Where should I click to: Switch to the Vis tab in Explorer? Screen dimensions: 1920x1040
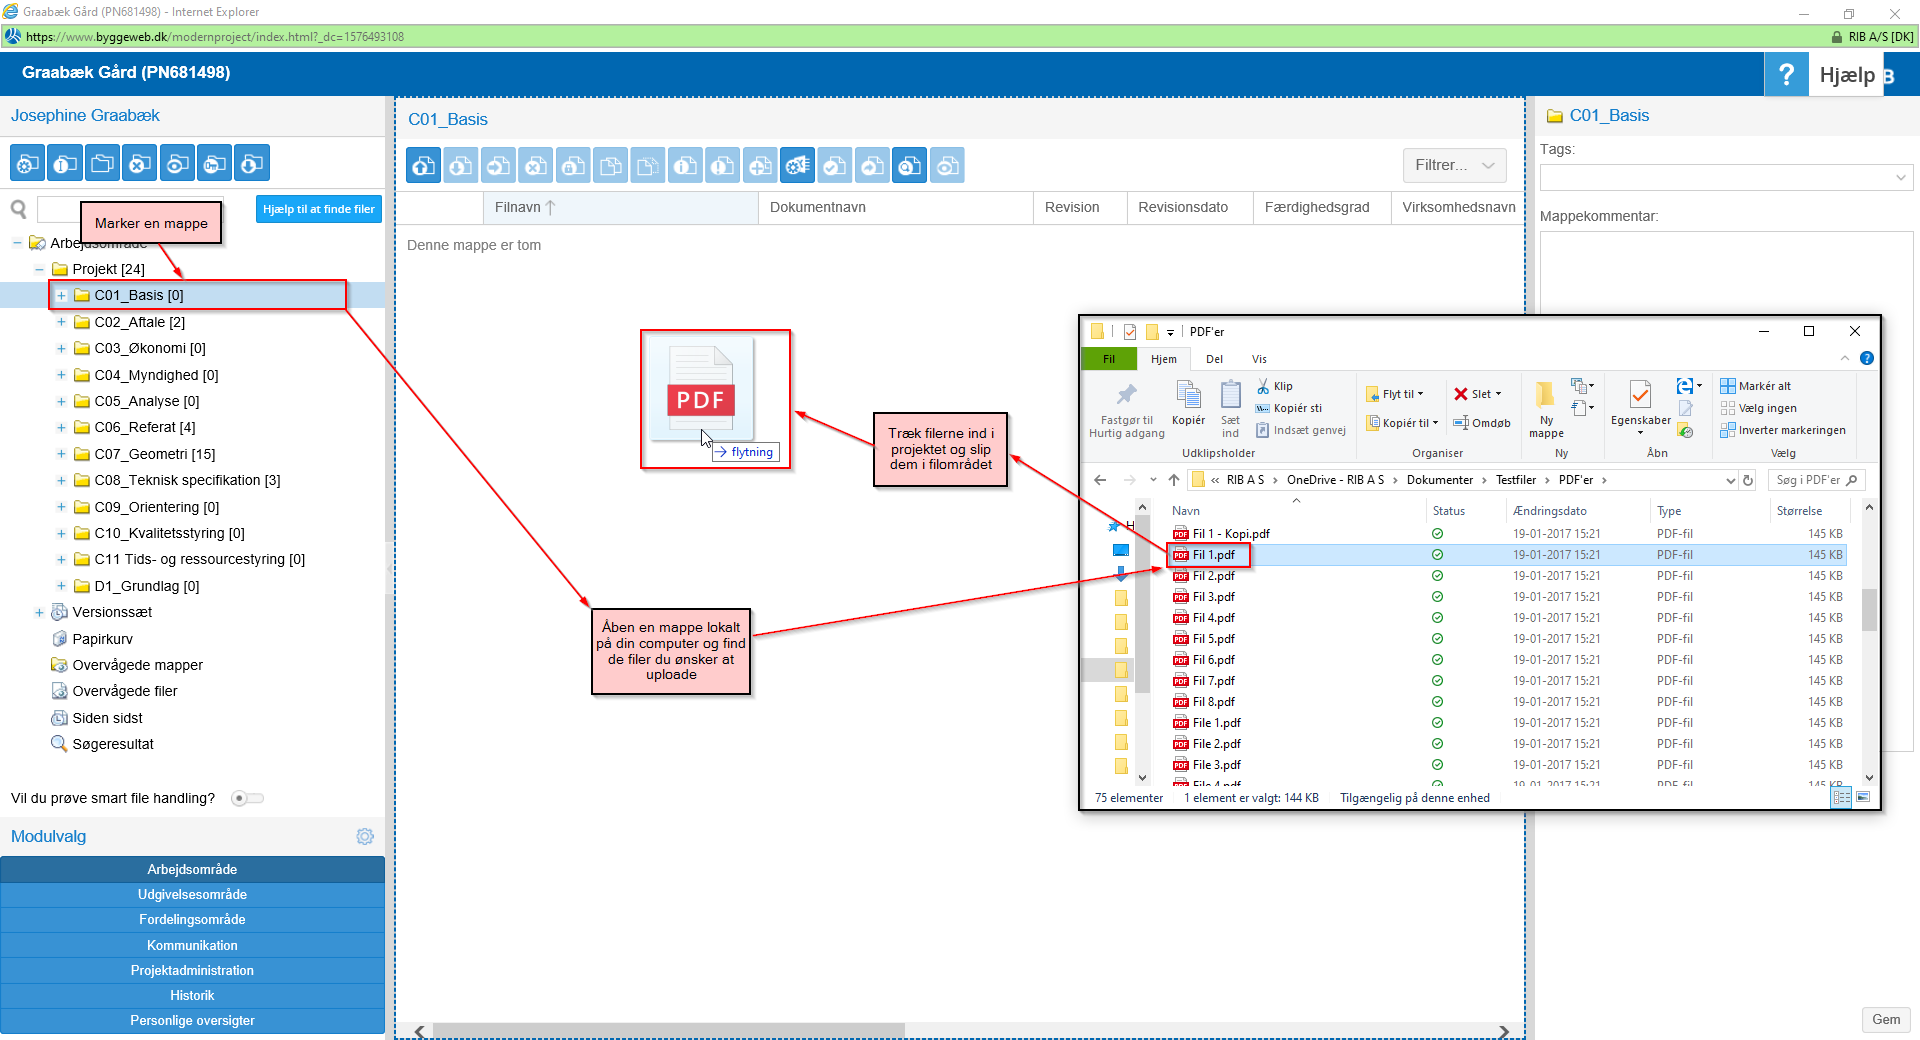coord(1258,359)
